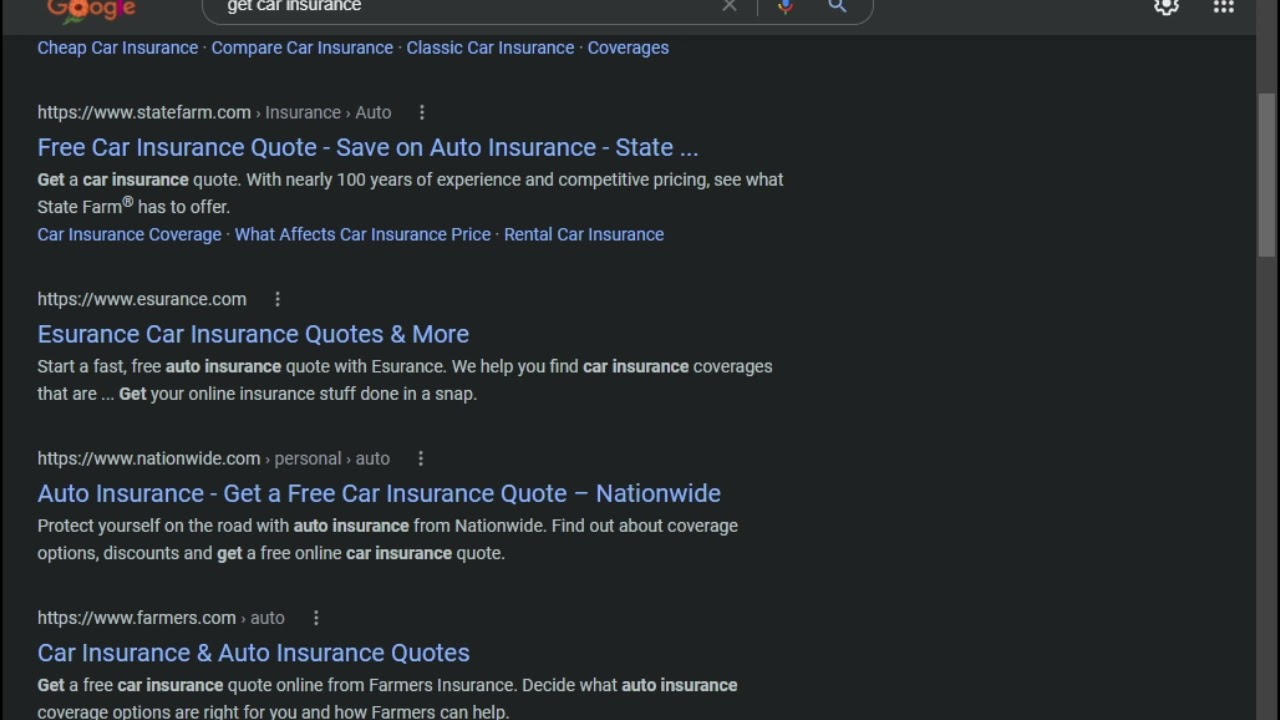Clear the search query with the X icon
The width and height of the screenshot is (1280, 720).
pyautogui.click(x=729, y=7)
